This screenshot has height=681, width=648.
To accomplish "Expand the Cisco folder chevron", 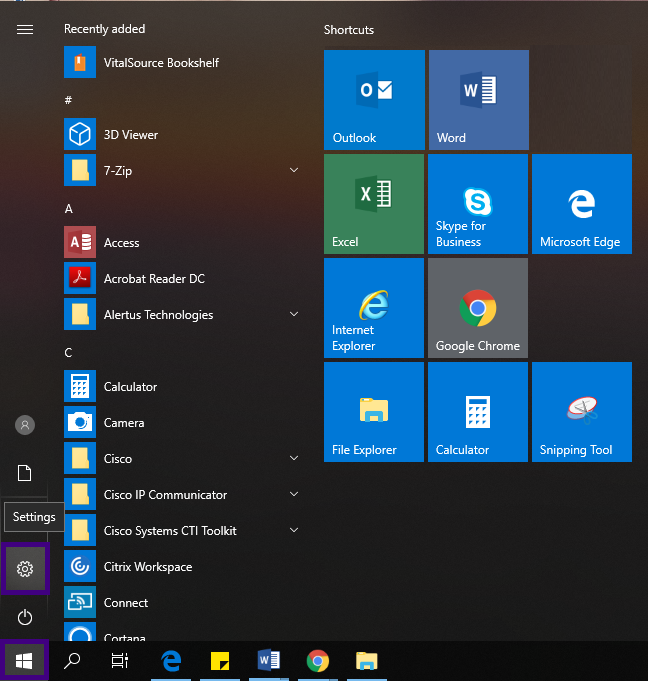I will (294, 458).
